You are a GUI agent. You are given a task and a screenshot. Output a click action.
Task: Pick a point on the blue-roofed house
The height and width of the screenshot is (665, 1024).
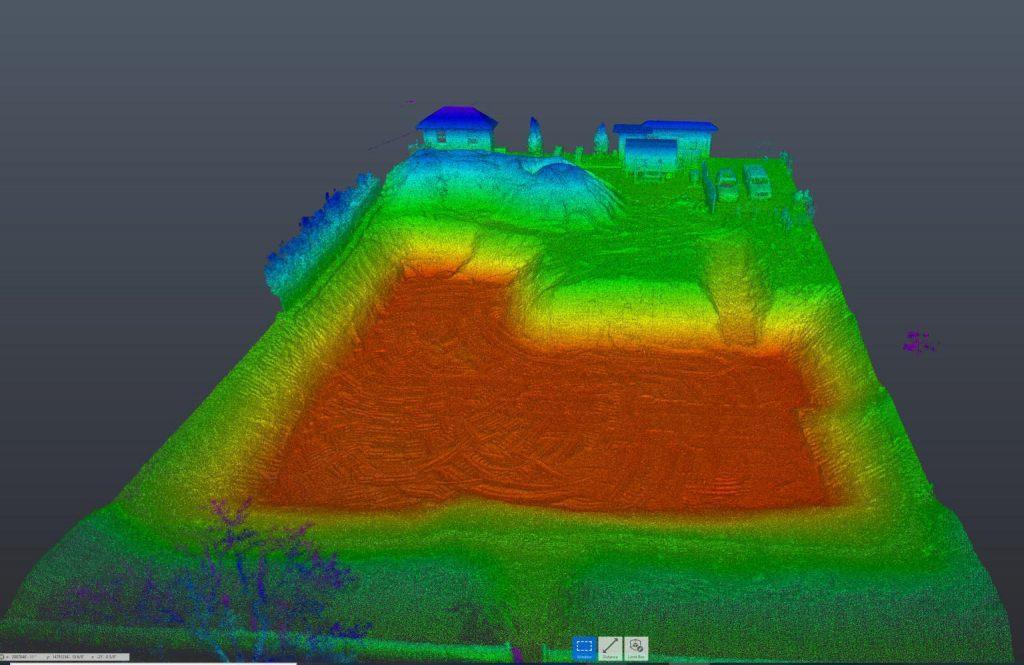456,120
